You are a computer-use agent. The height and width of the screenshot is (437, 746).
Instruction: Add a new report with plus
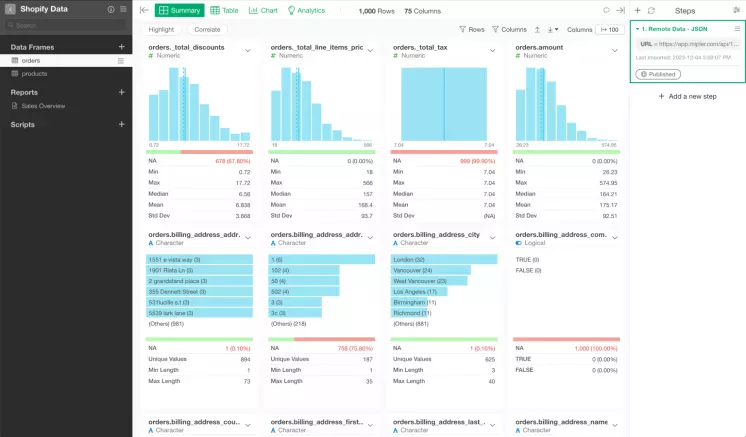tap(121, 92)
